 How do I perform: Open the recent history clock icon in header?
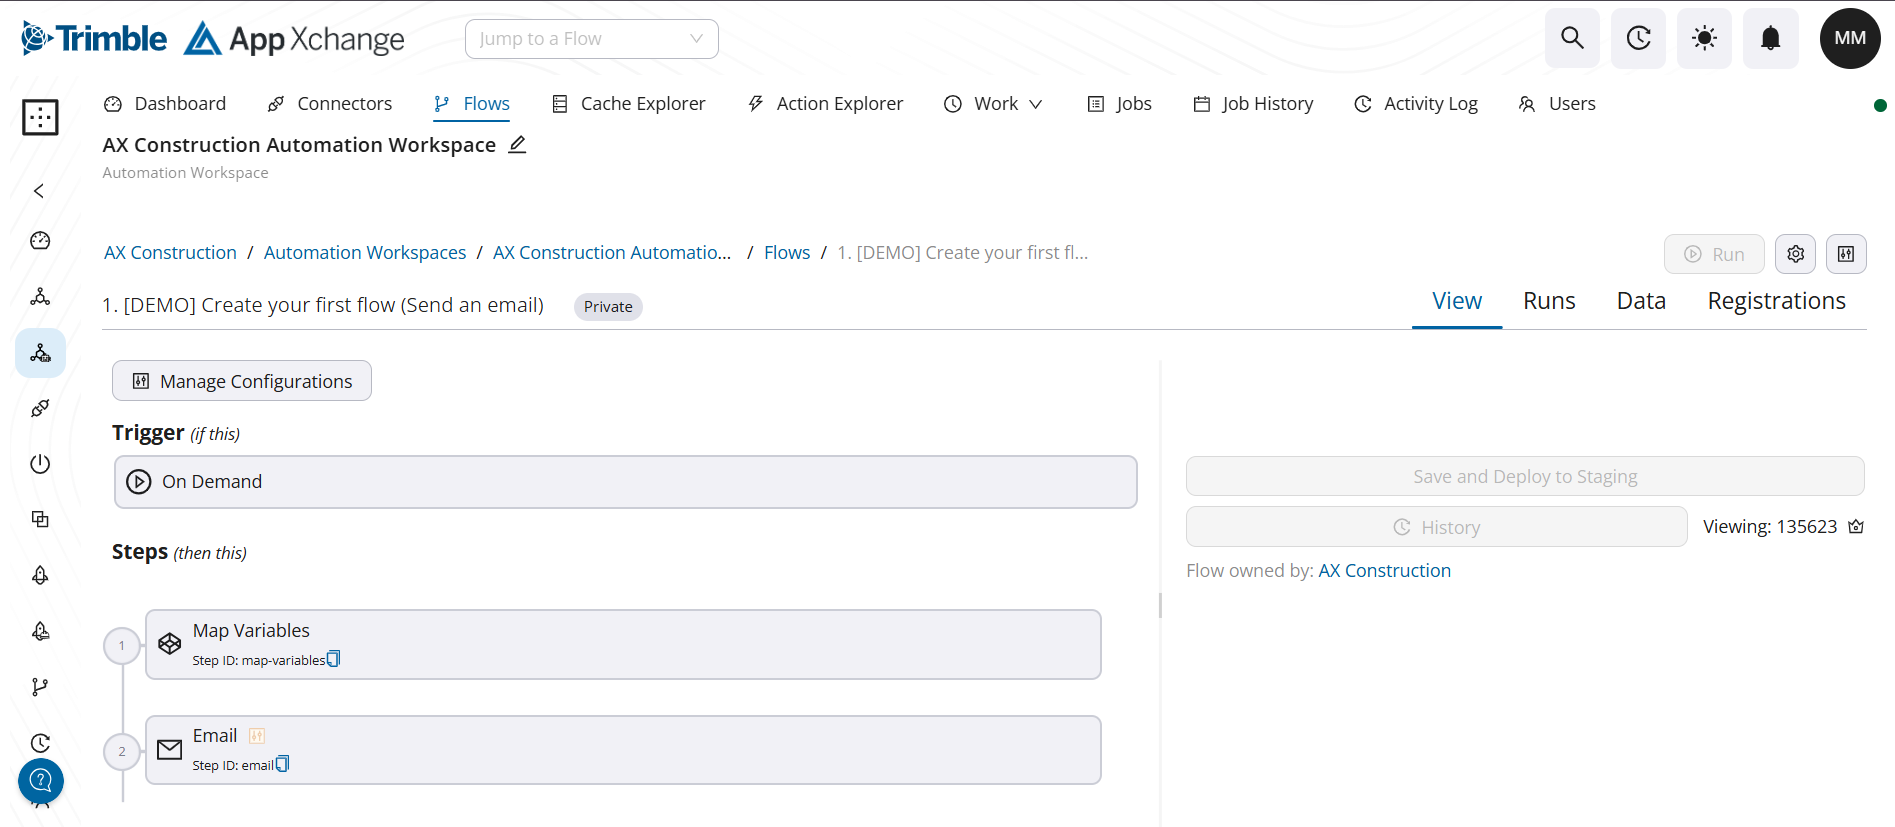pyautogui.click(x=1638, y=38)
